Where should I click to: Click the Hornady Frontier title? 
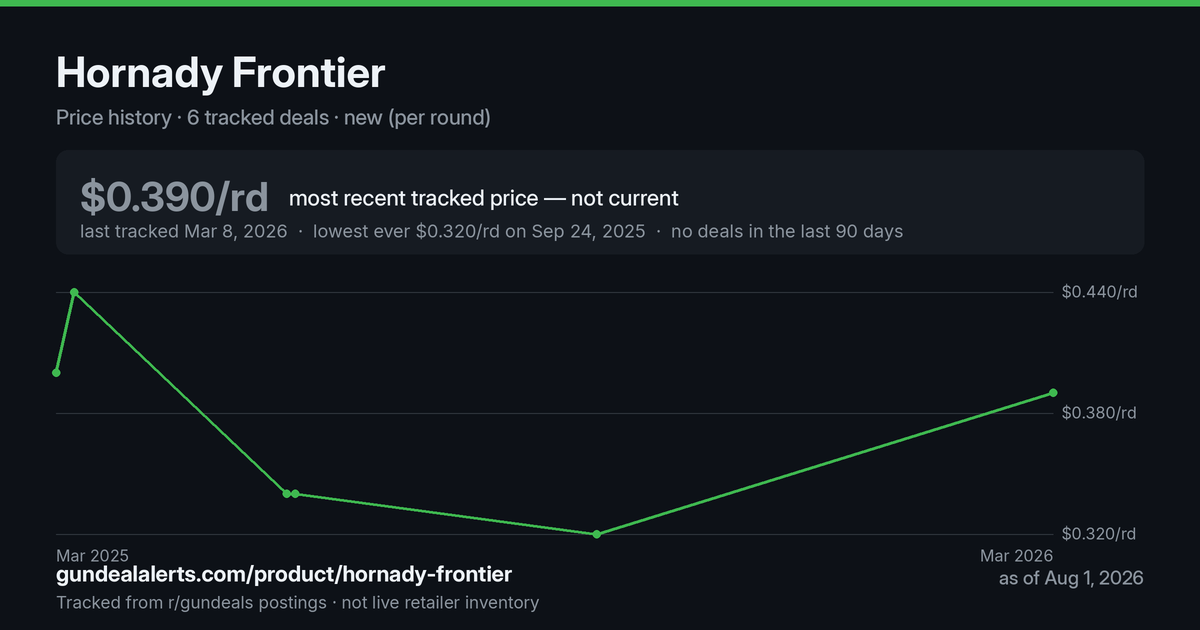[x=220, y=73]
